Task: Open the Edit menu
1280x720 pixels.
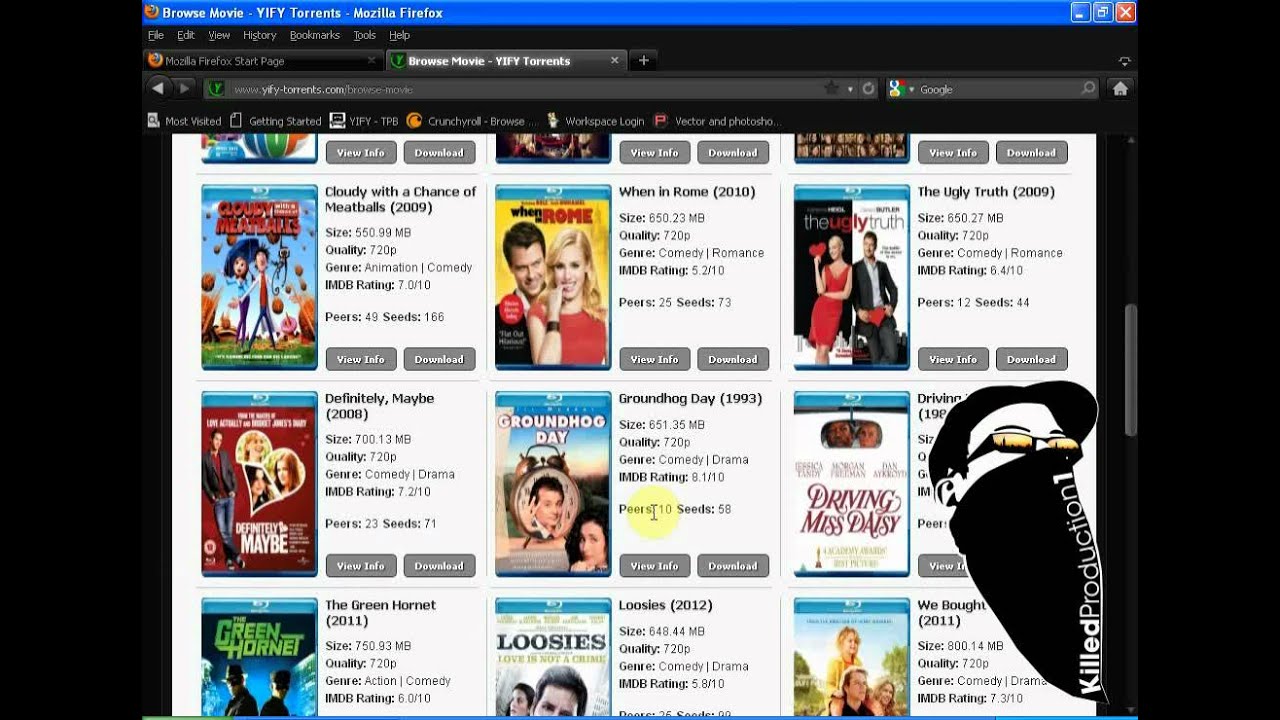Action: [x=186, y=35]
